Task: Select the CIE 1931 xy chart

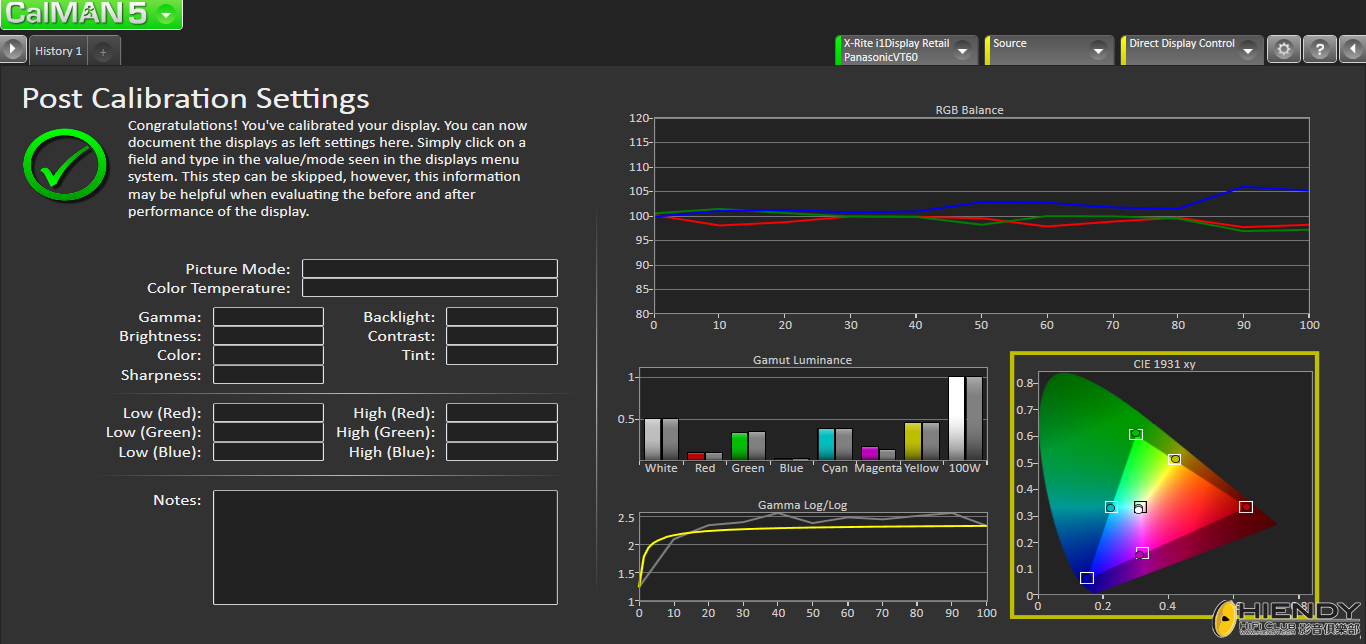Action: click(x=1164, y=485)
